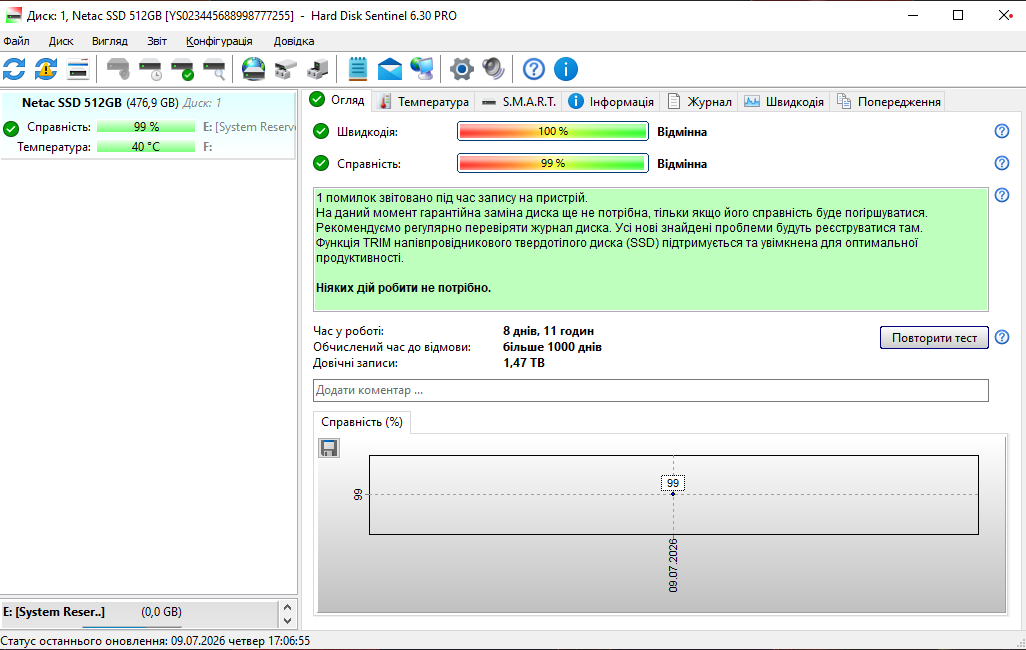This screenshot has width=1026, height=650.
Task: Open the Конфігурація menu
Action: pyautogui.click(x=219, y=41)
